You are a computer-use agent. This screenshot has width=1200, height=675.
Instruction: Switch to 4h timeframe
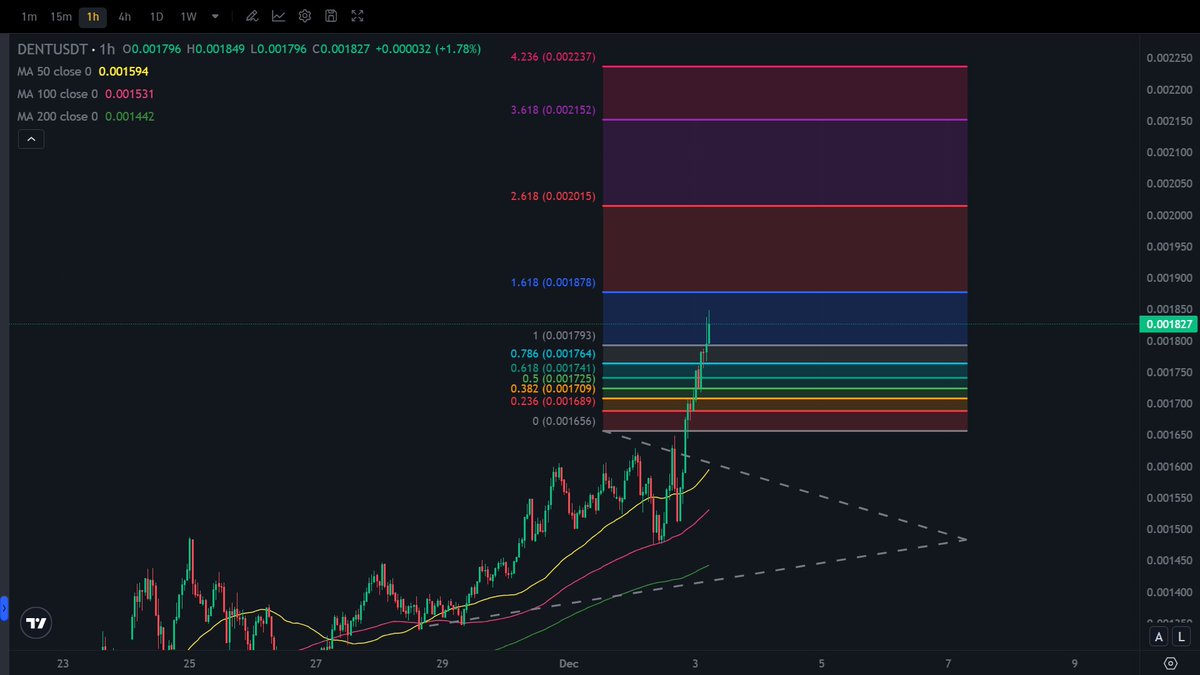pyautogui.click(x=124, y=16)
